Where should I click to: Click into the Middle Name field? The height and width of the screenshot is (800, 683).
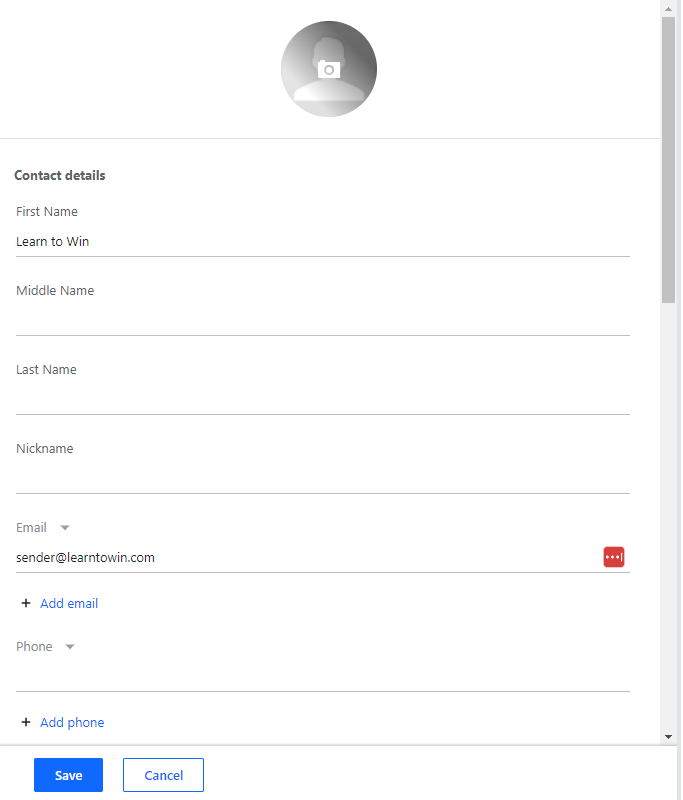[x=322, y=321]
